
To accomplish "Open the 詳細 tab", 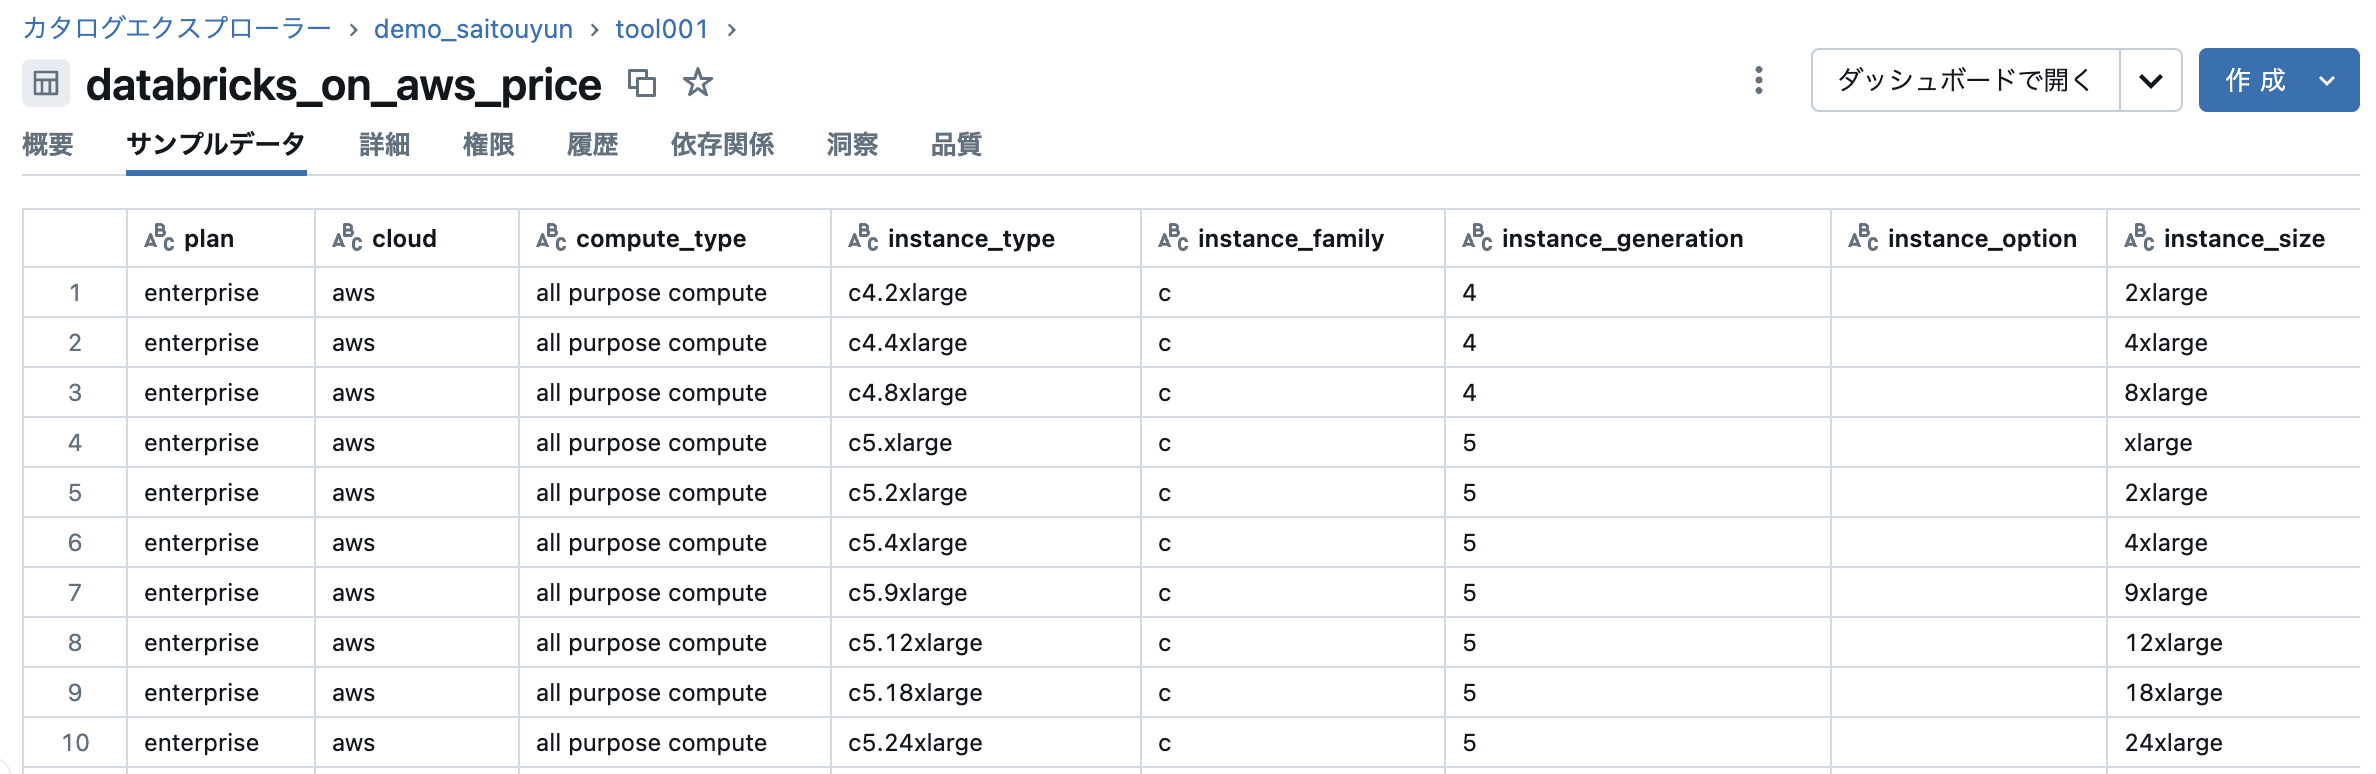I will pyautogui.click(x=385, y=145).
